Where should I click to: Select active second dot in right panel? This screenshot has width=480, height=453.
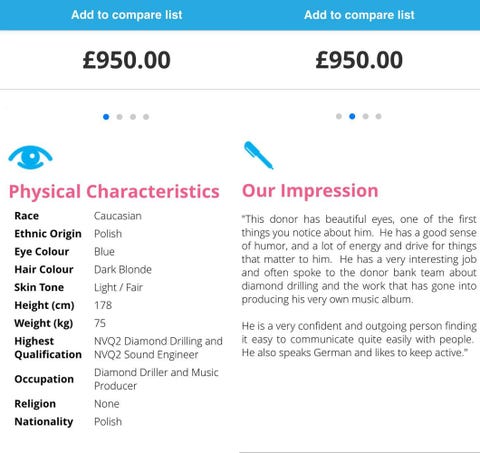[x=352, y=116]
